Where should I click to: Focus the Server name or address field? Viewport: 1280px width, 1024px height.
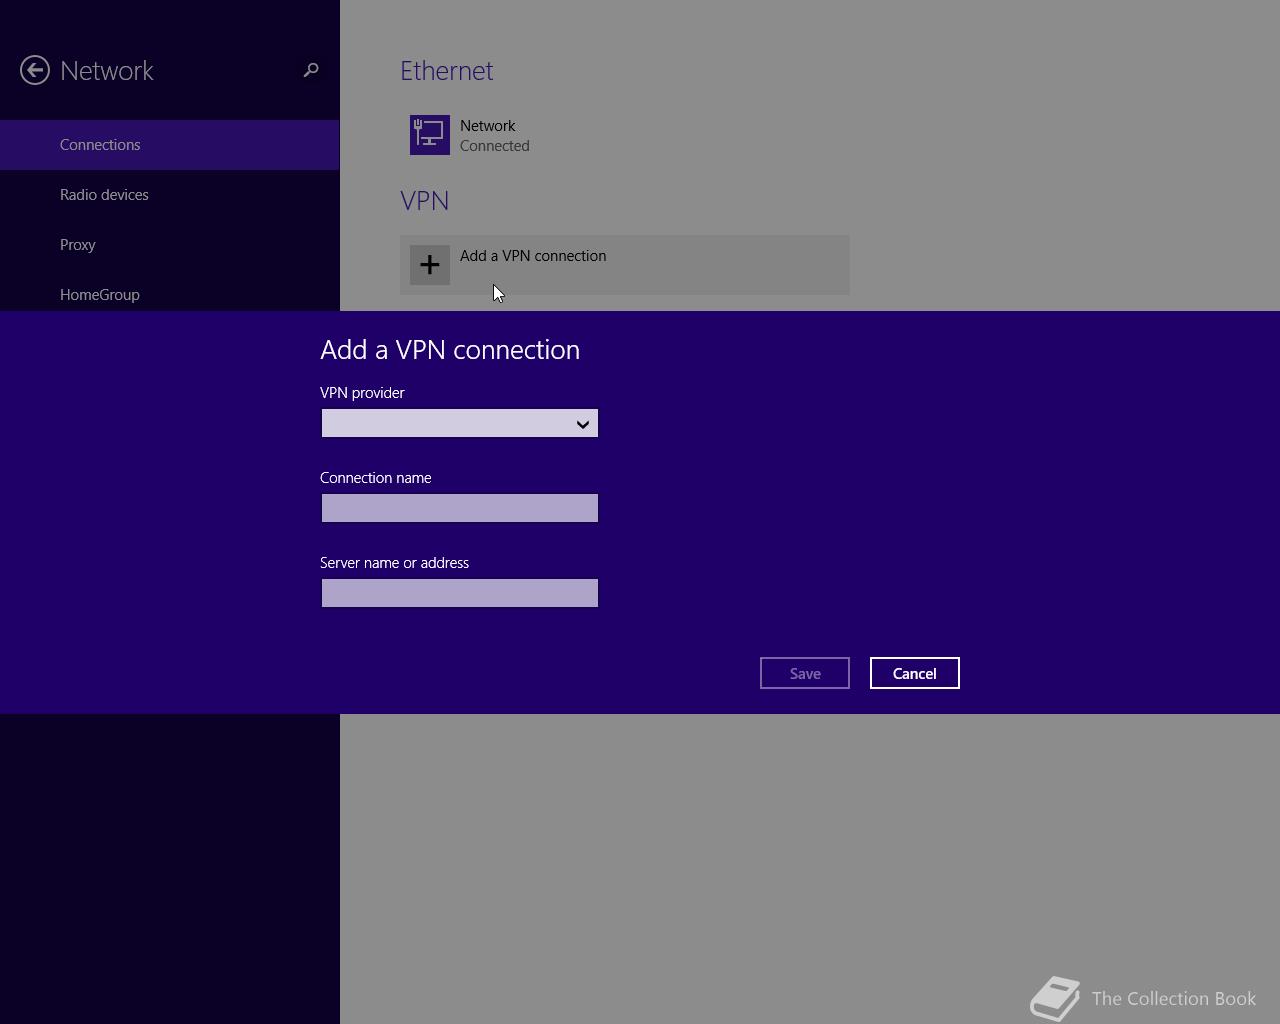[460, 593]
